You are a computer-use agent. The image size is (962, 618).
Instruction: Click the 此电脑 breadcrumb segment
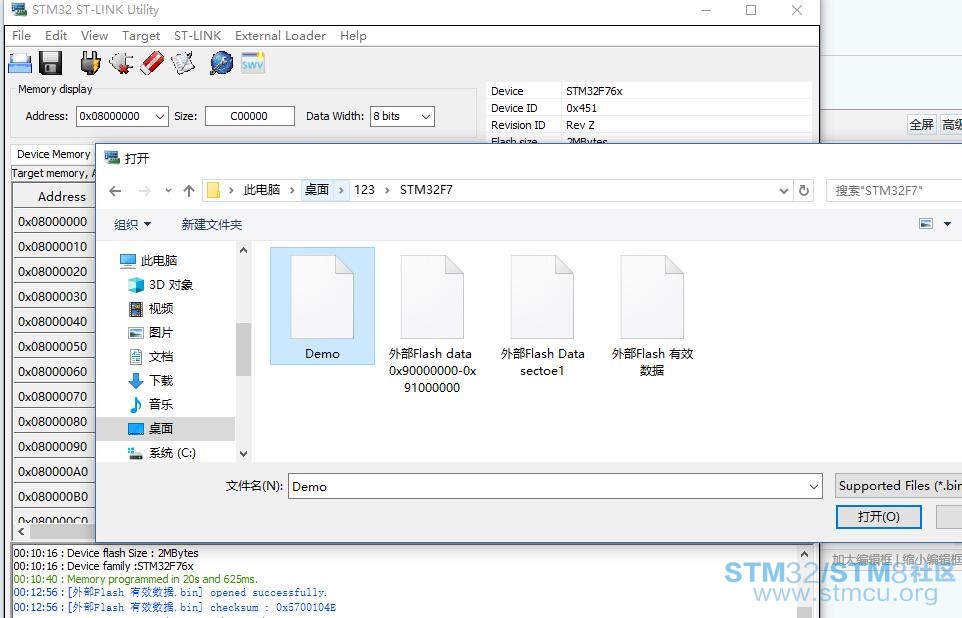[262, 190]
